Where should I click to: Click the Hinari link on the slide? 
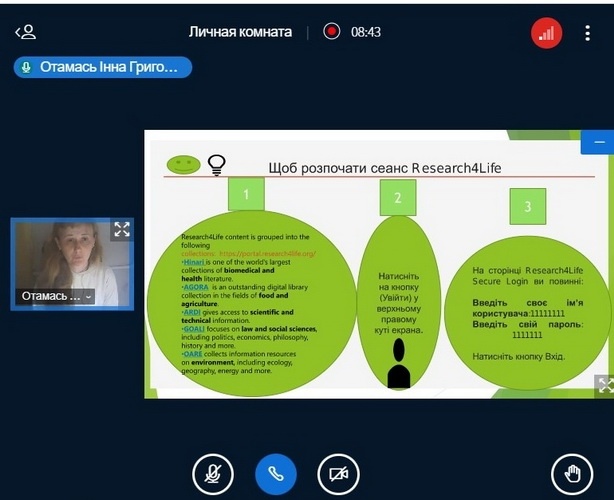196,262
